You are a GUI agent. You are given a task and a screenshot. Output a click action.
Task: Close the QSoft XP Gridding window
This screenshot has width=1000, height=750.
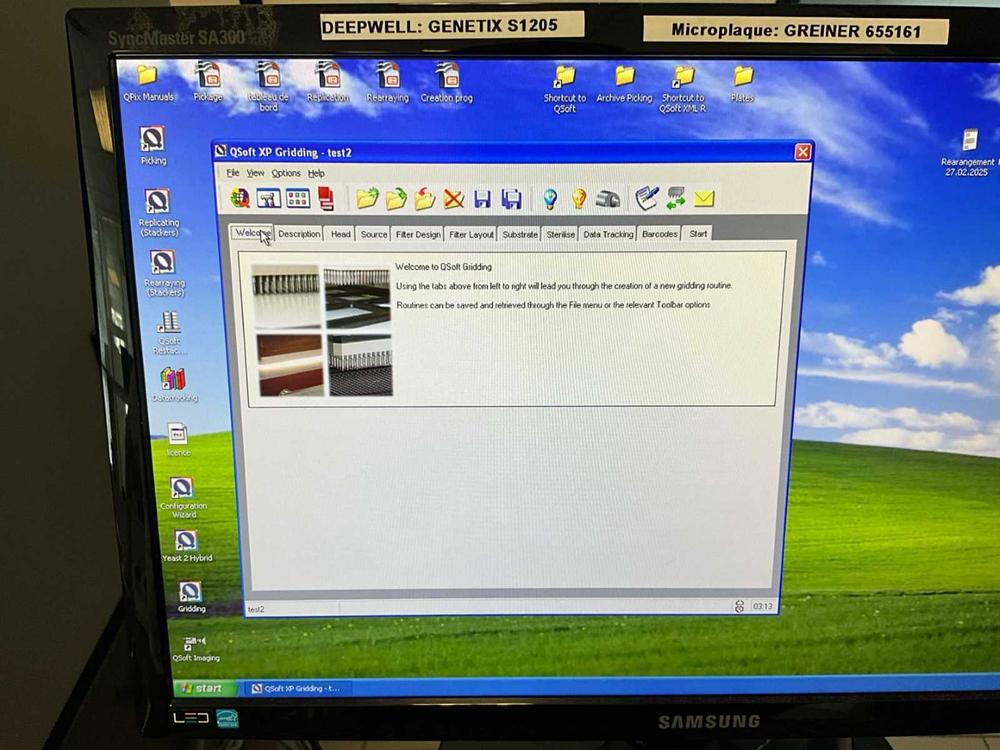802,152
